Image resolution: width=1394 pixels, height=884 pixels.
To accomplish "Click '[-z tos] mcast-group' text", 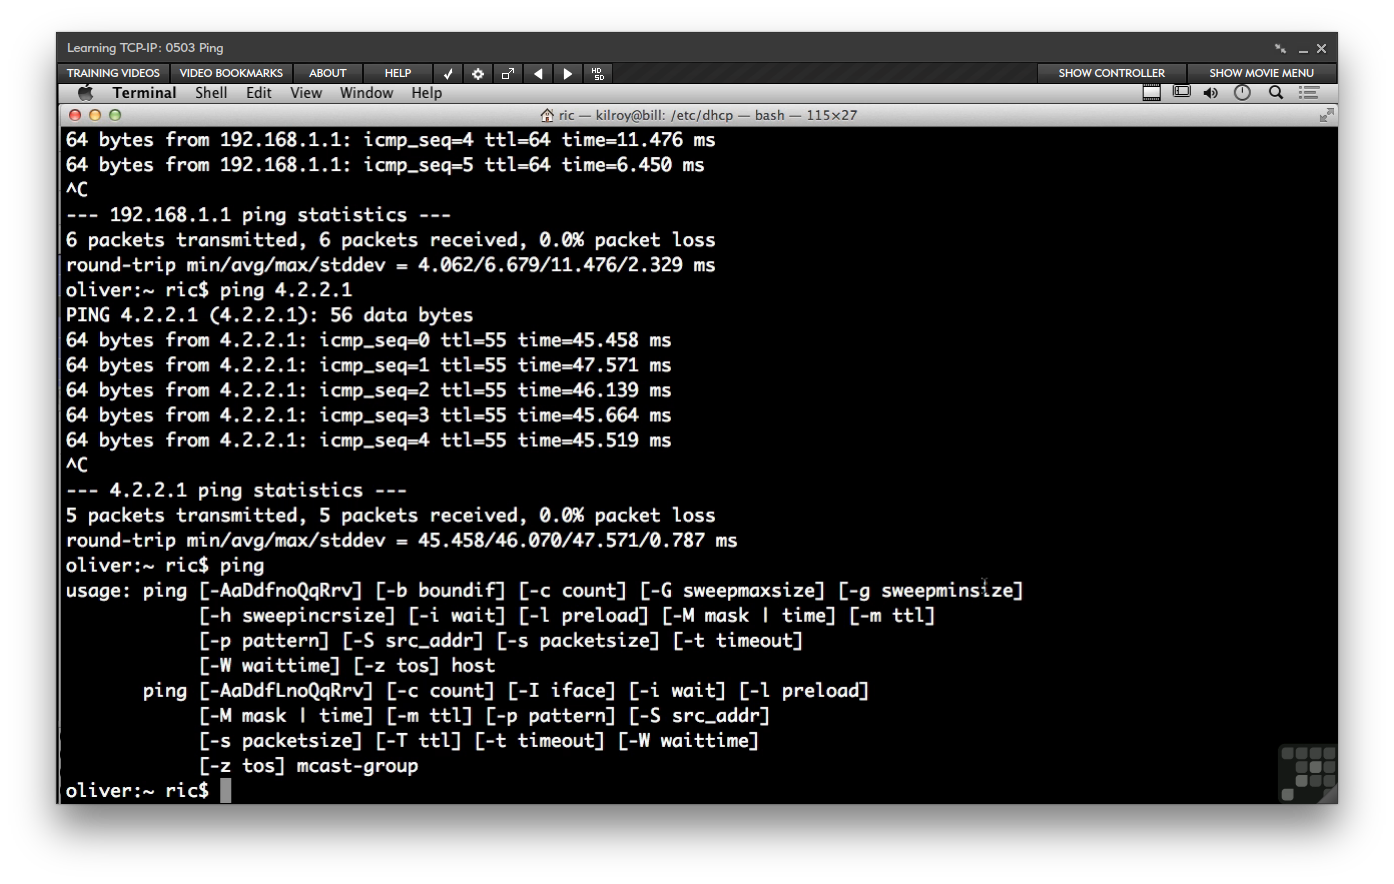I will point(309,766).
